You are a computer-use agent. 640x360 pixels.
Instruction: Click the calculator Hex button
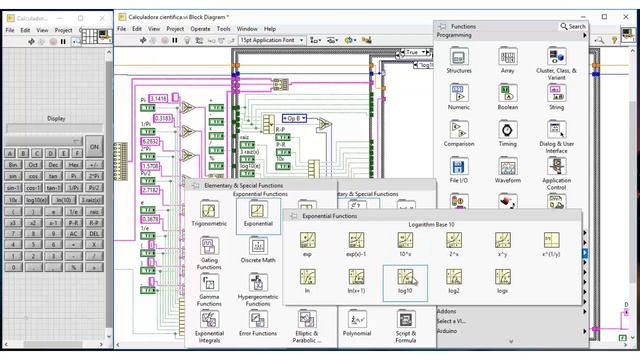pyautogui.click(x=73, y=165)
